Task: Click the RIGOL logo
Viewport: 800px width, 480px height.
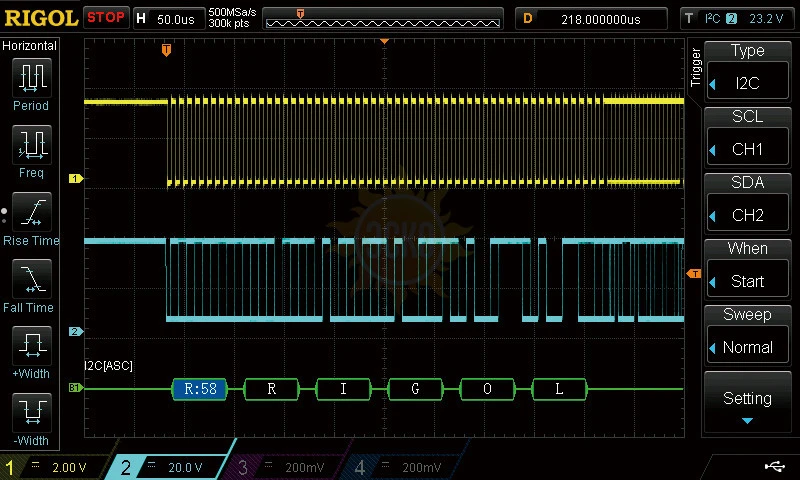Action: pyautogui.click(x=41, y=18)
